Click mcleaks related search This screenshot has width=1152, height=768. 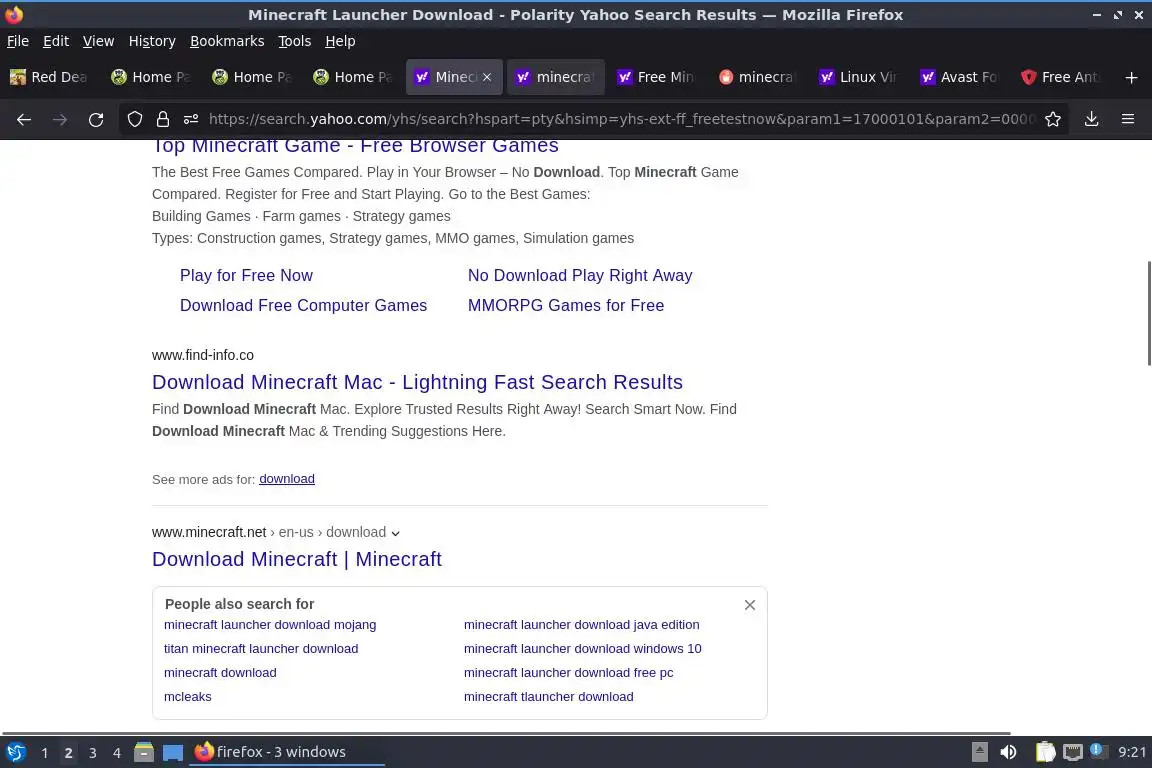point(187,697)
